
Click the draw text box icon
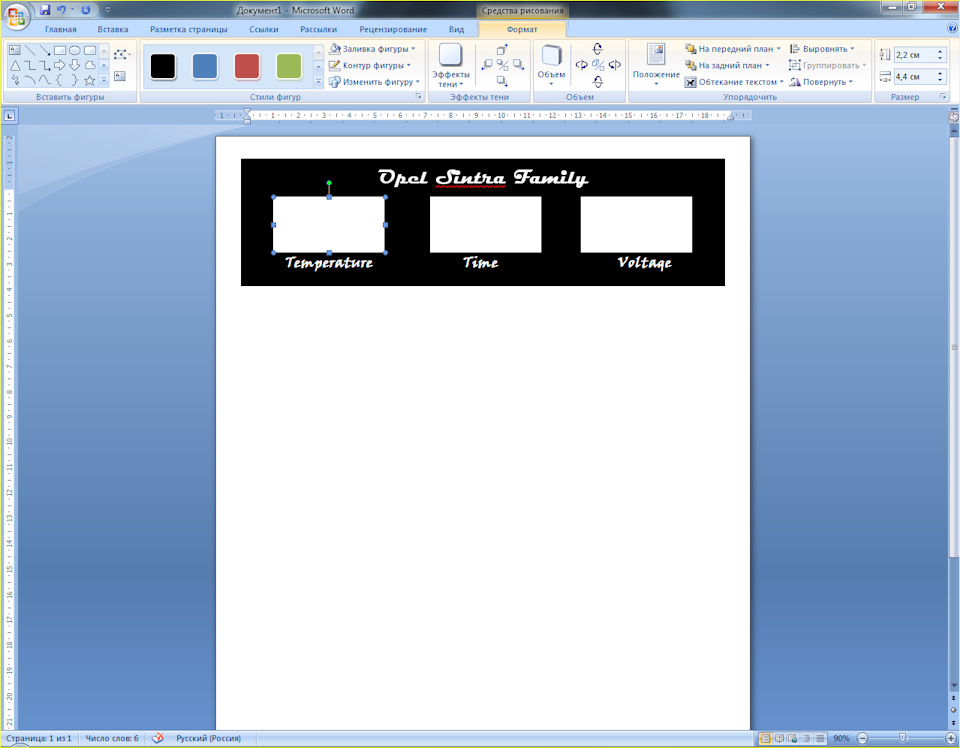[x=120, y=76]
